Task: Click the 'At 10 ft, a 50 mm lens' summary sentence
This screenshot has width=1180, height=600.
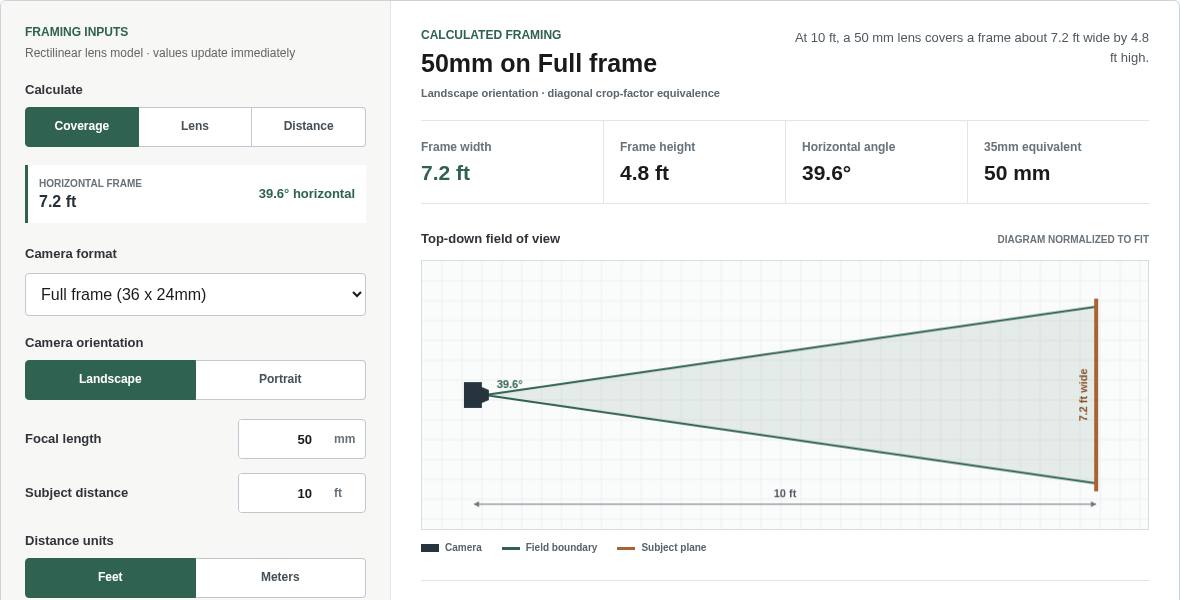Action: 972,47
